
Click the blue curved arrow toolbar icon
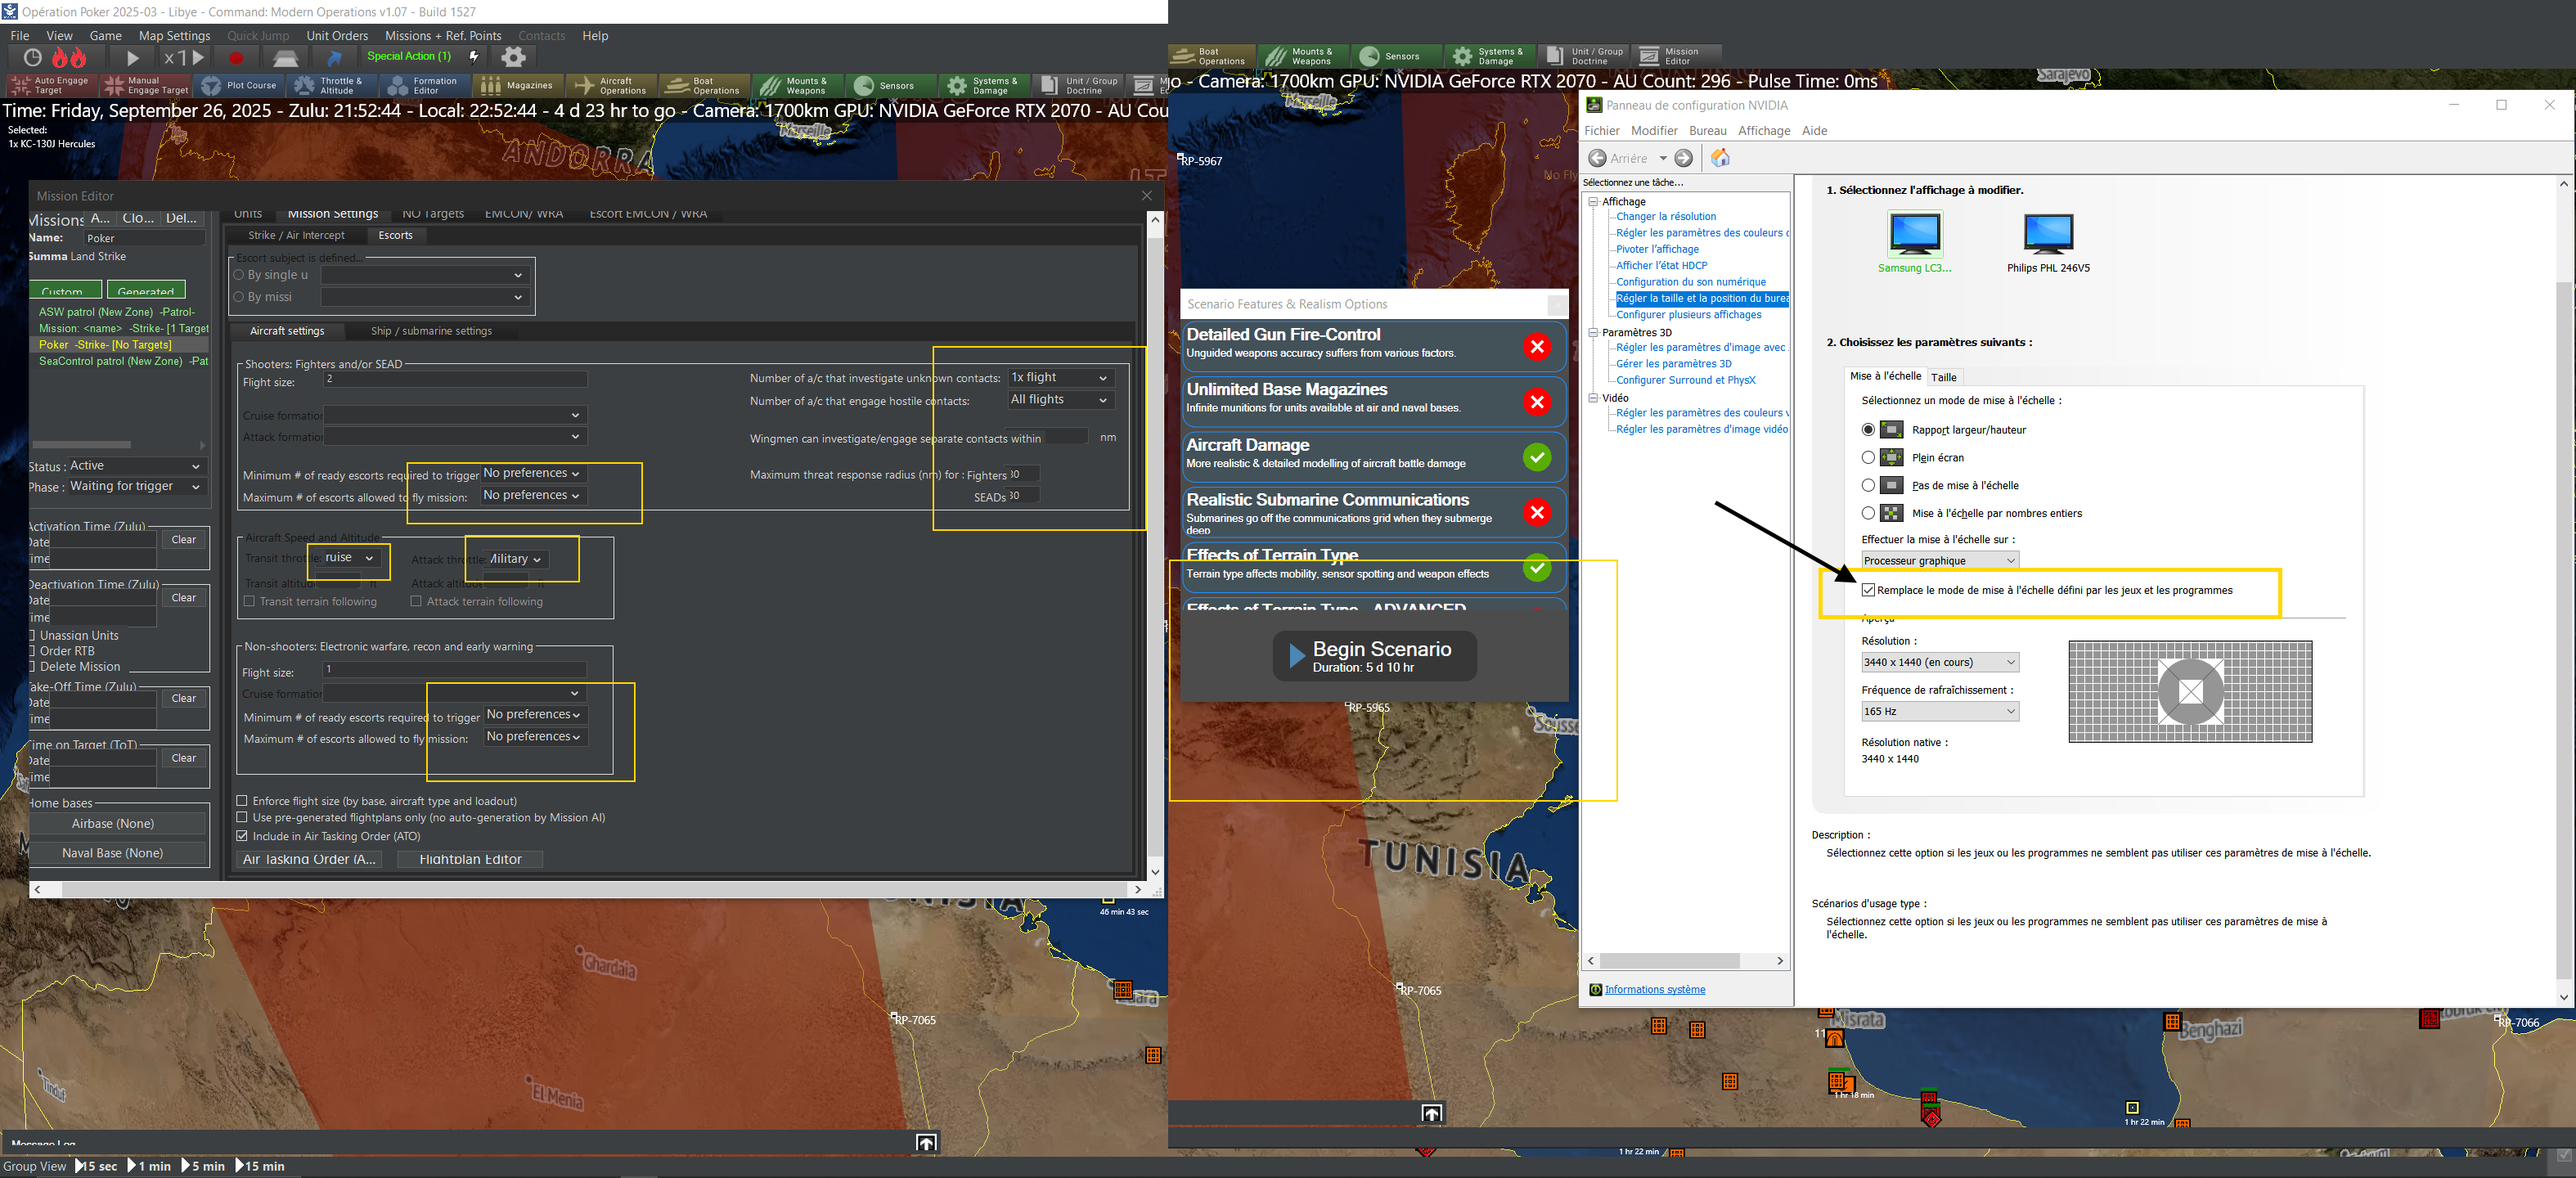[335, 58]
